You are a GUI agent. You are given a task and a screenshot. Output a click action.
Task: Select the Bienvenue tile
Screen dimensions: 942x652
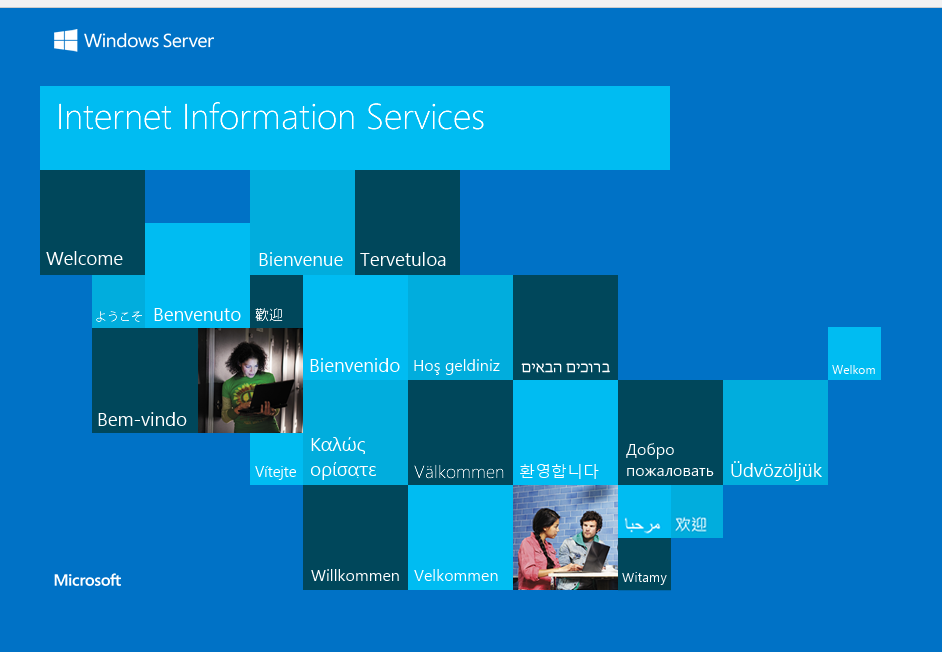302,222
